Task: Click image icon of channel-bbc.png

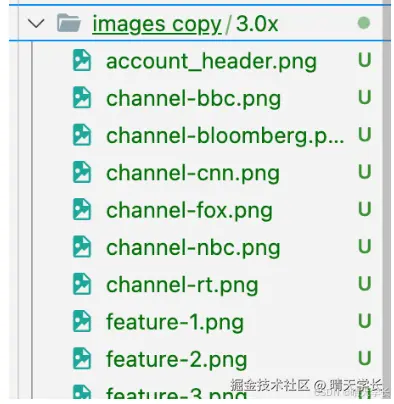Action: click(82, 98)
